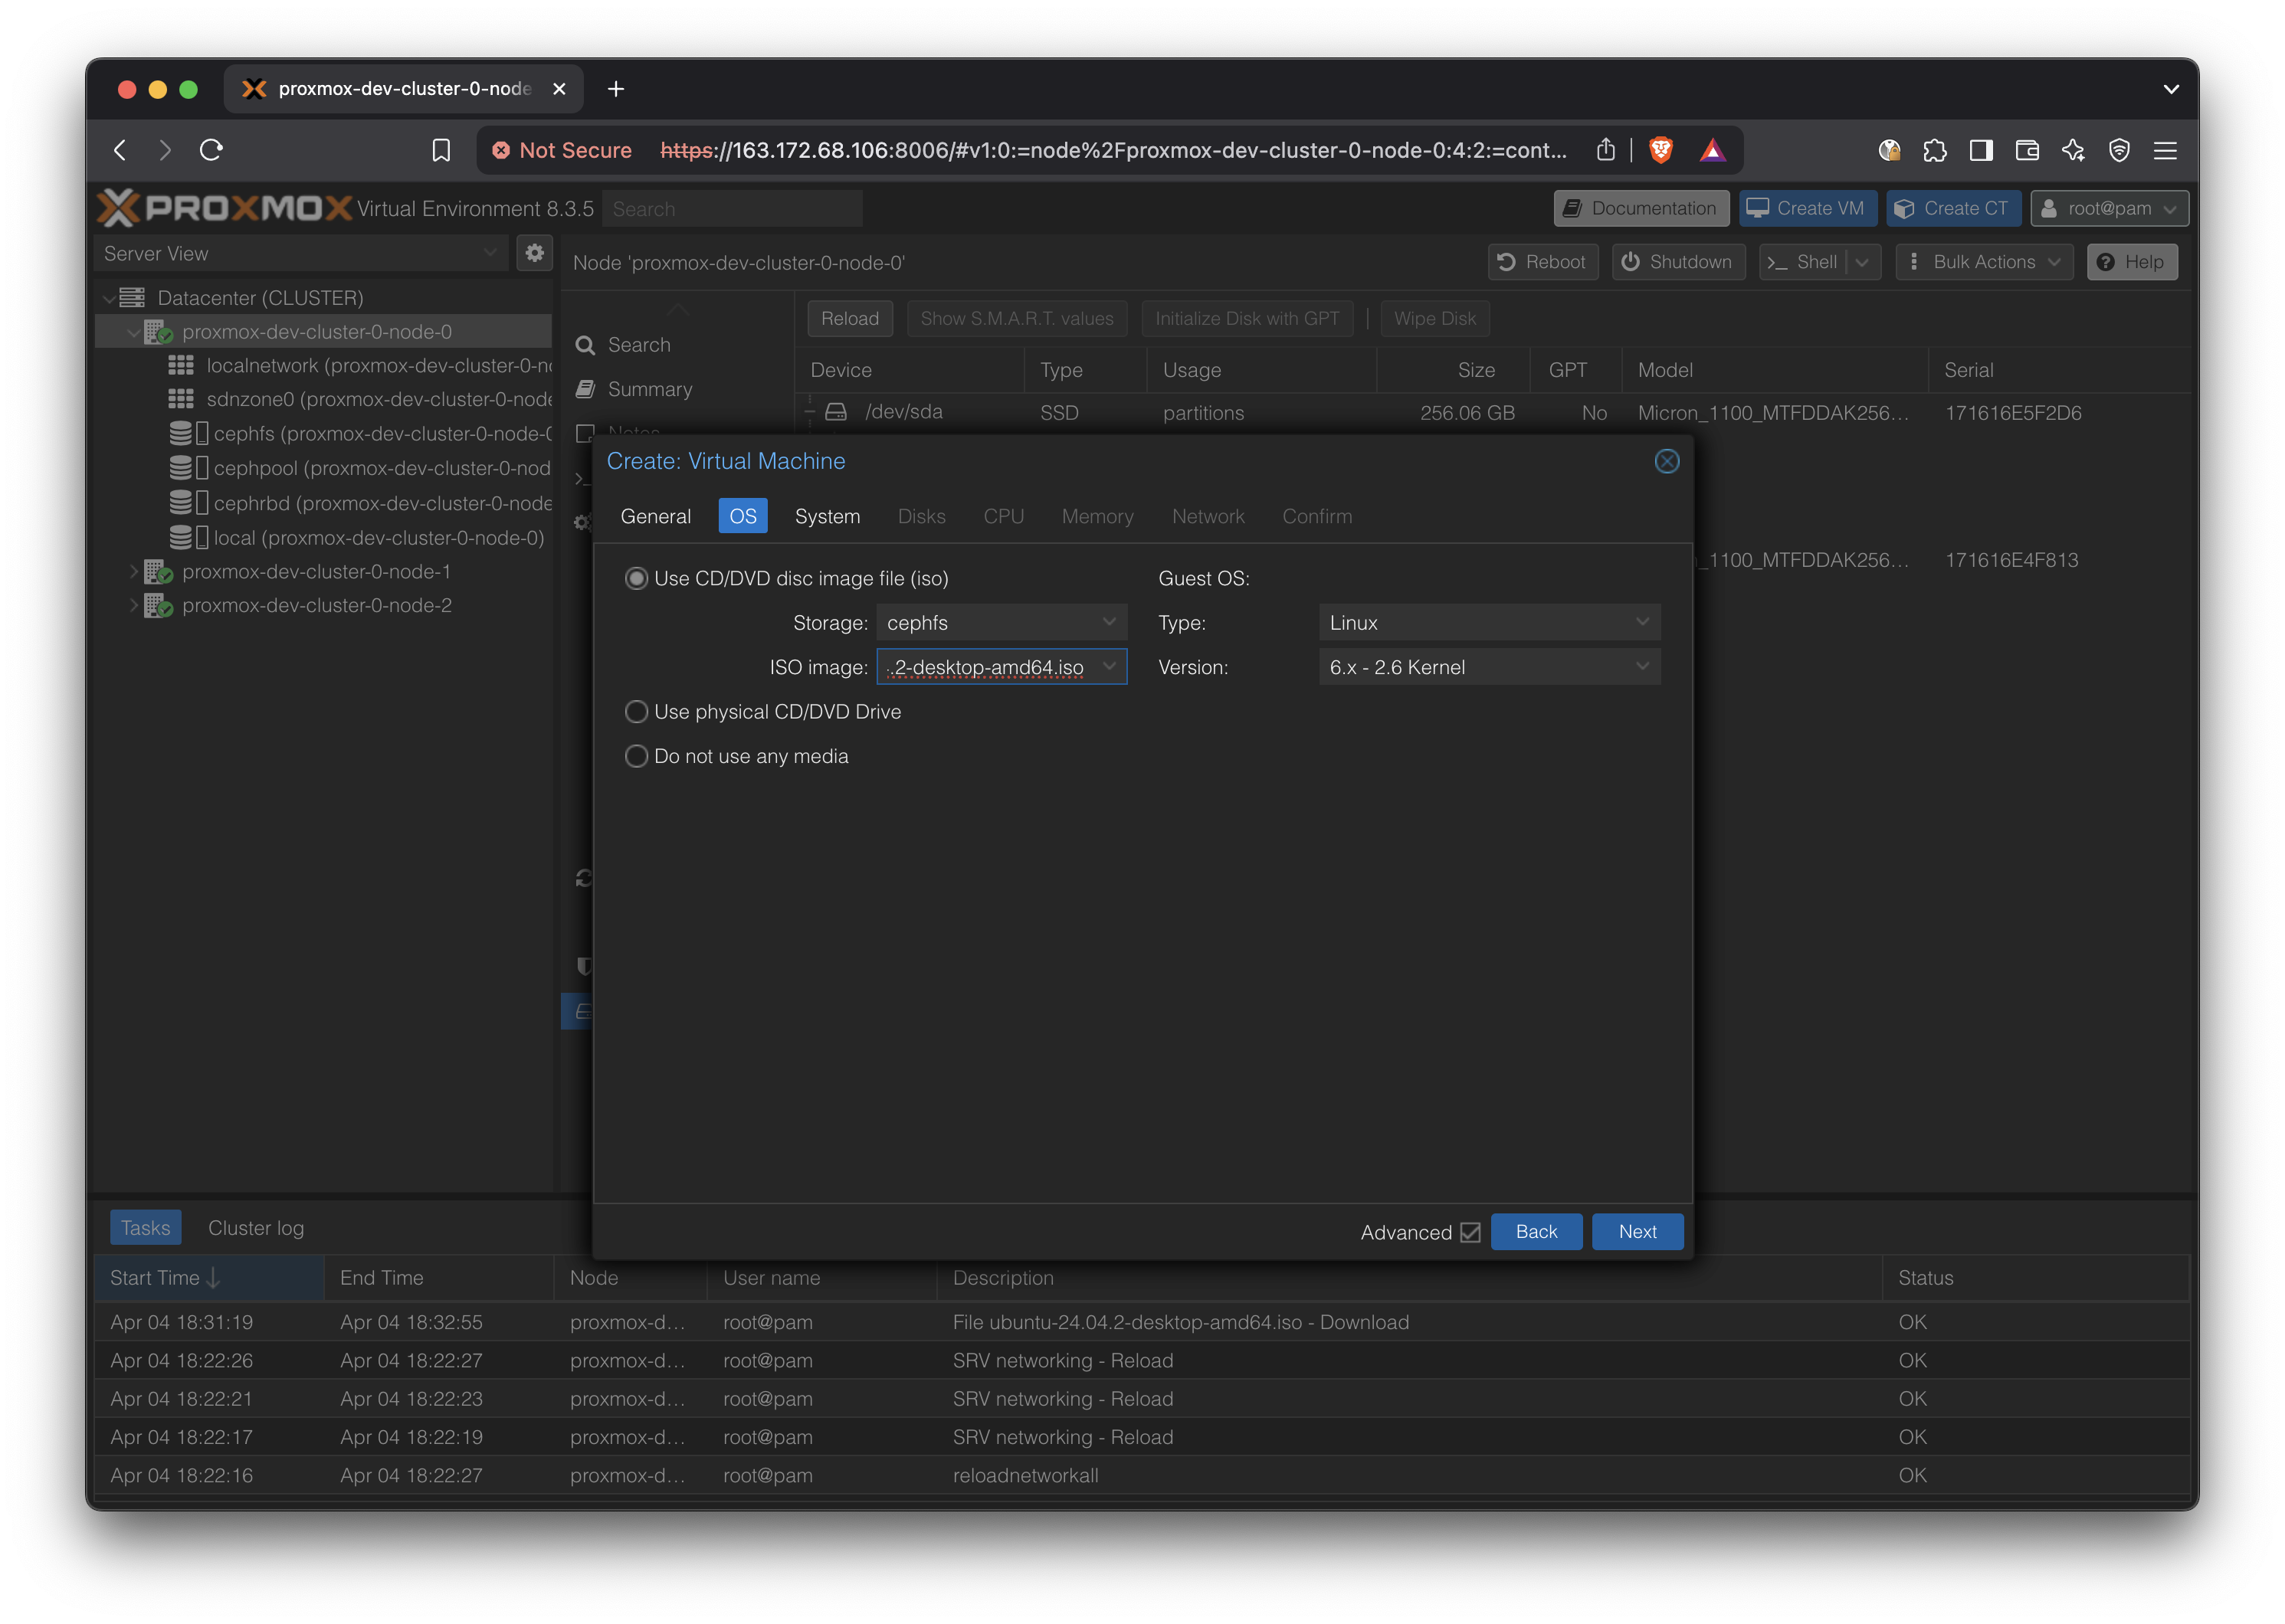Switch to the System tab

point(827,516)
